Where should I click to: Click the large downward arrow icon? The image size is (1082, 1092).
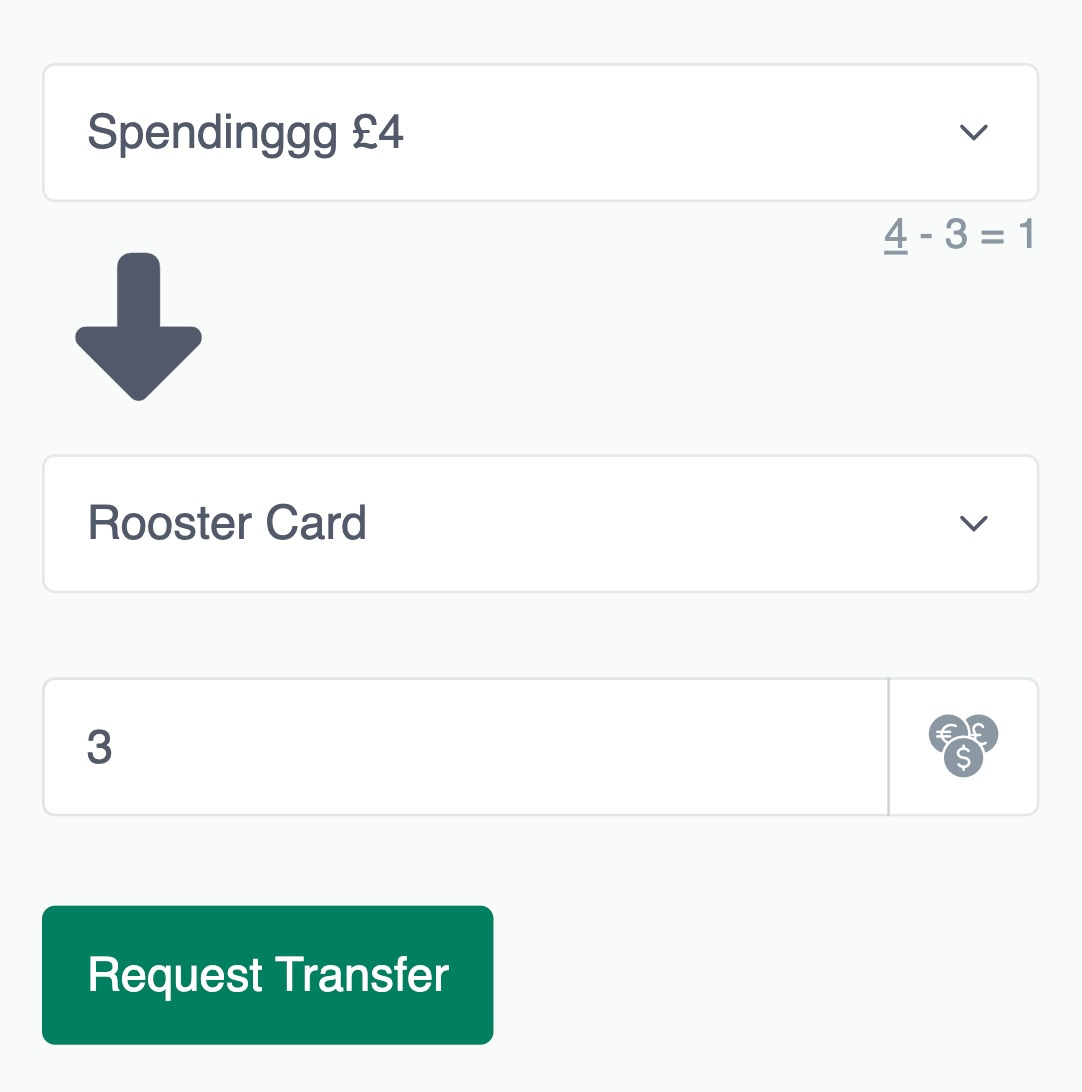point(139,327)
